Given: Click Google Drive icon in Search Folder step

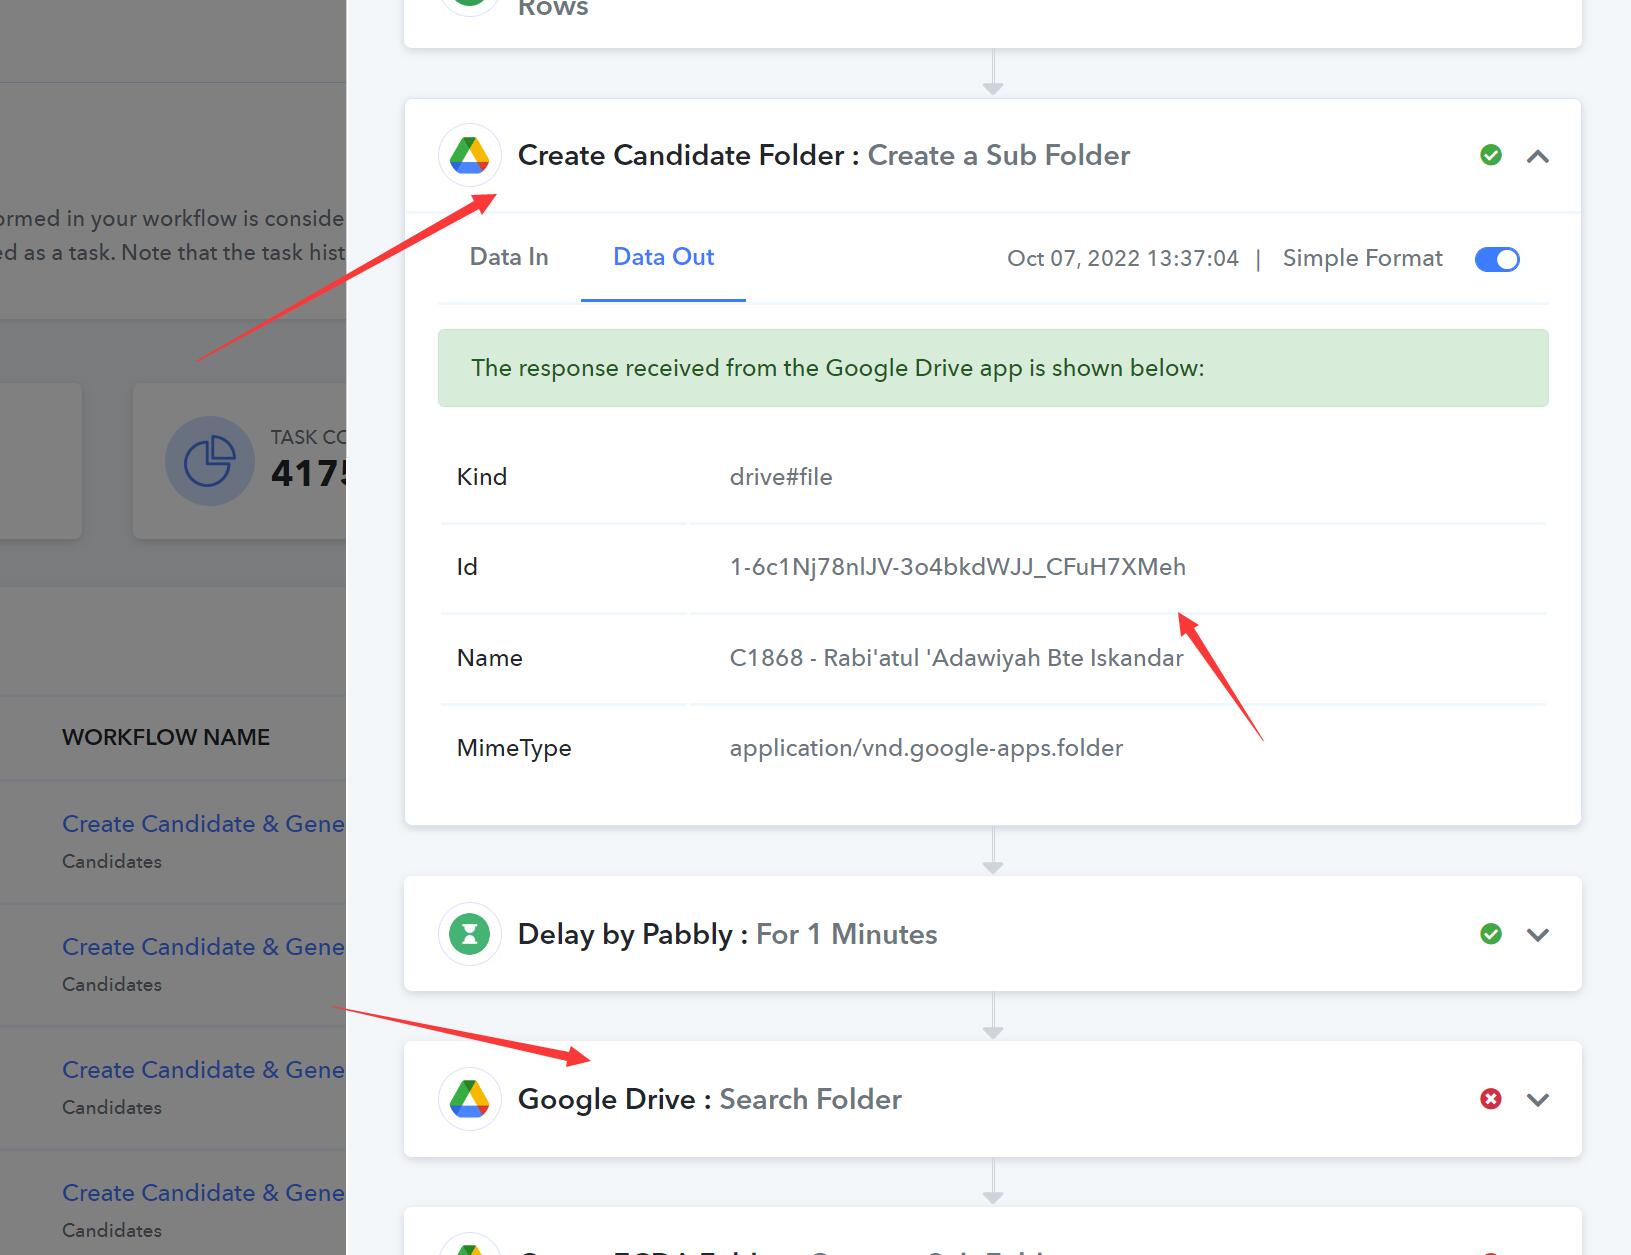Looking at the screenshot, I should [469, 1099].
